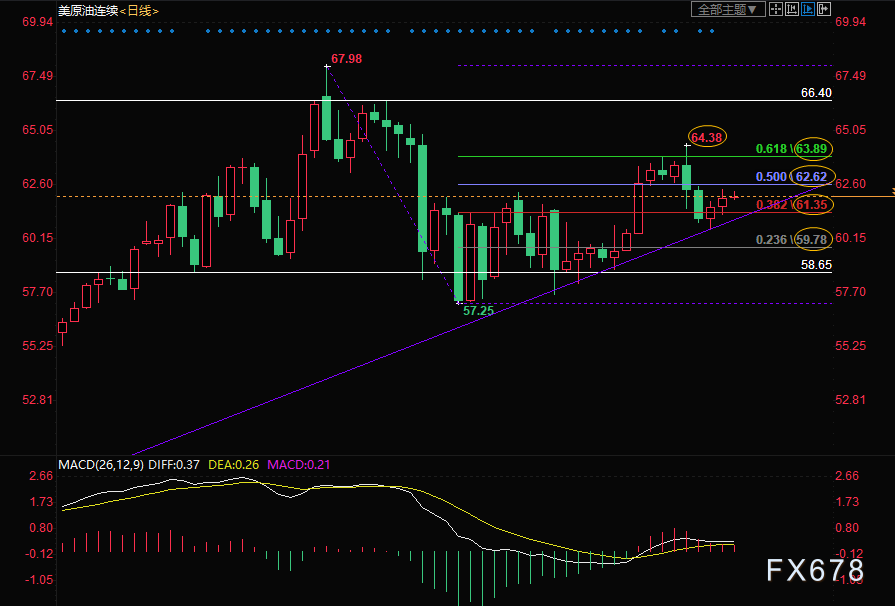
Task: Toggle the highlighted blue chart playback icon
Action: tap(808, 9)
